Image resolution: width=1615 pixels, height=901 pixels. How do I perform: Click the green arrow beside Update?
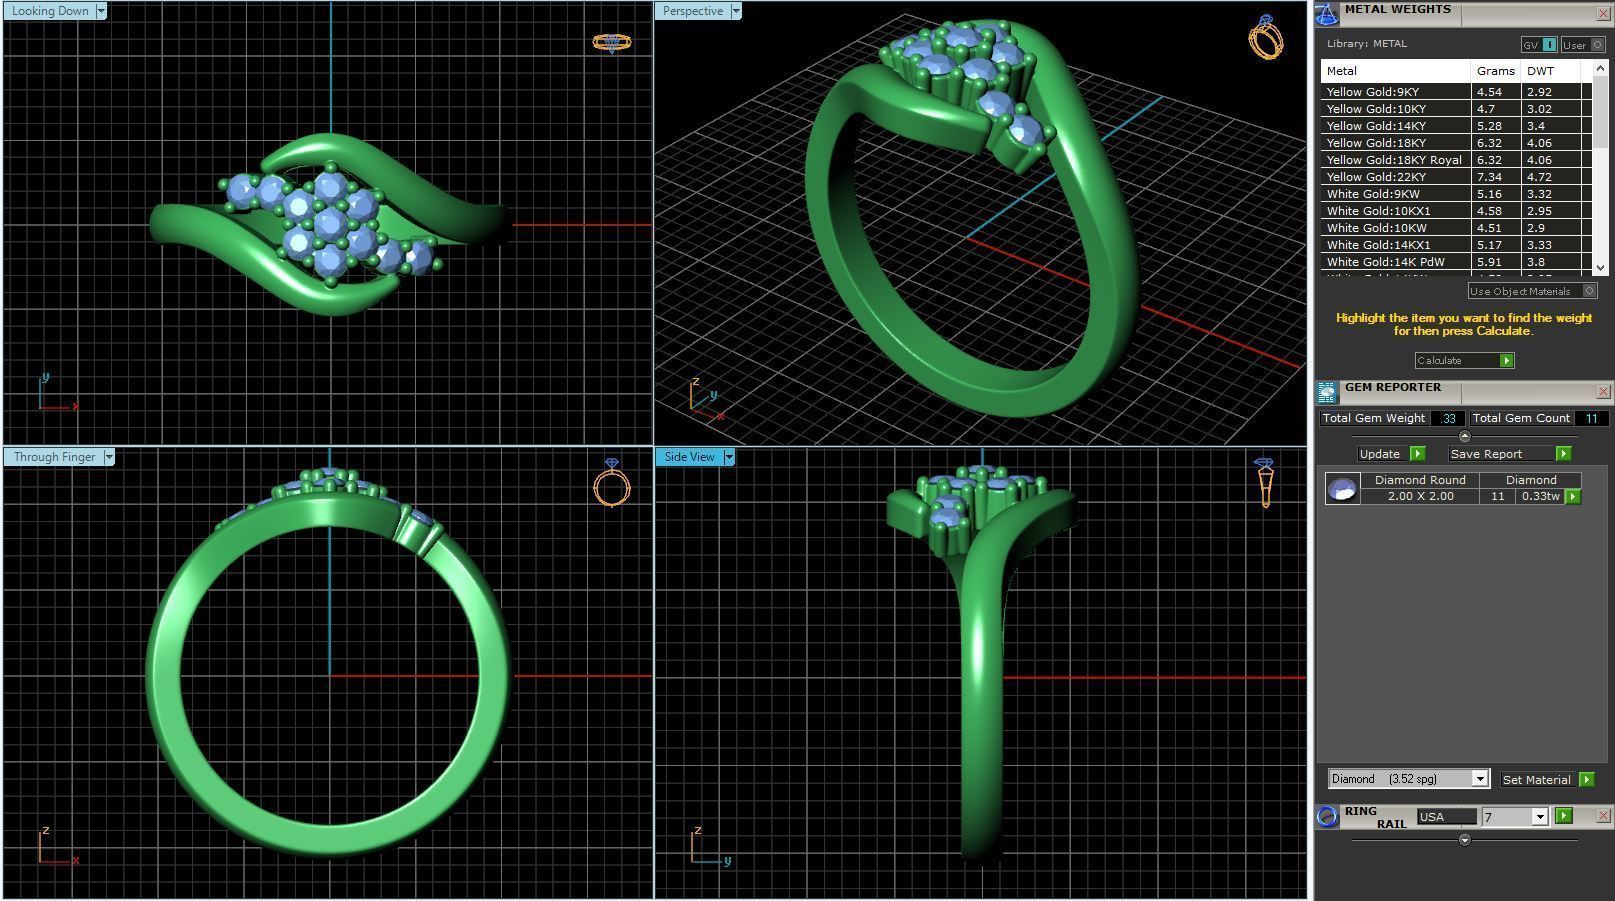[1417, 454]
